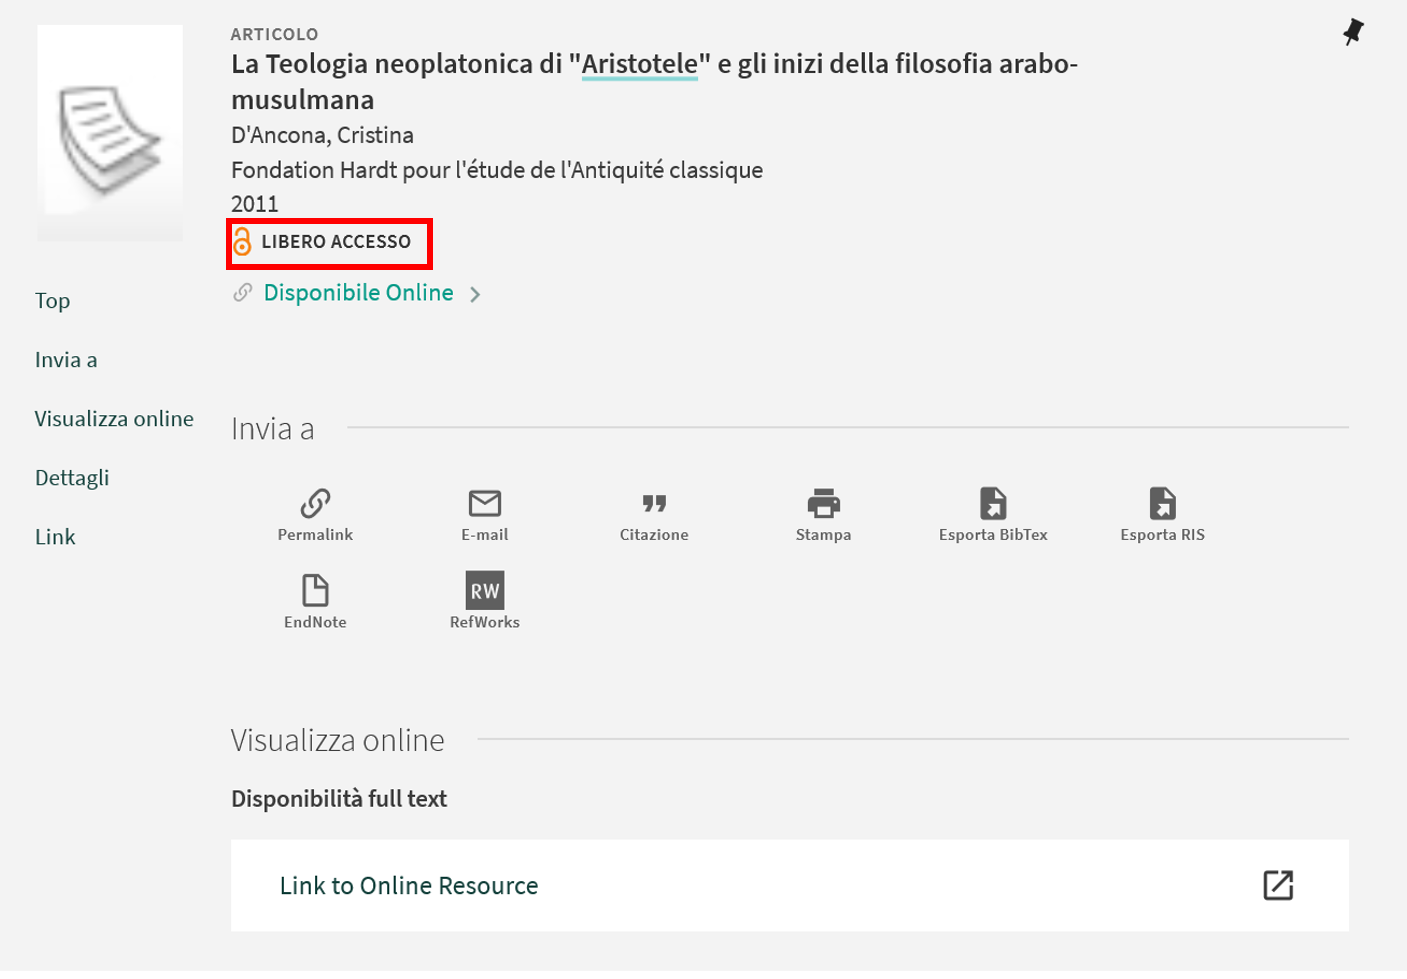The width and height of the screenshot is (1407, 979).
Task: Click the pin record icon
Action: (1353, 32)
